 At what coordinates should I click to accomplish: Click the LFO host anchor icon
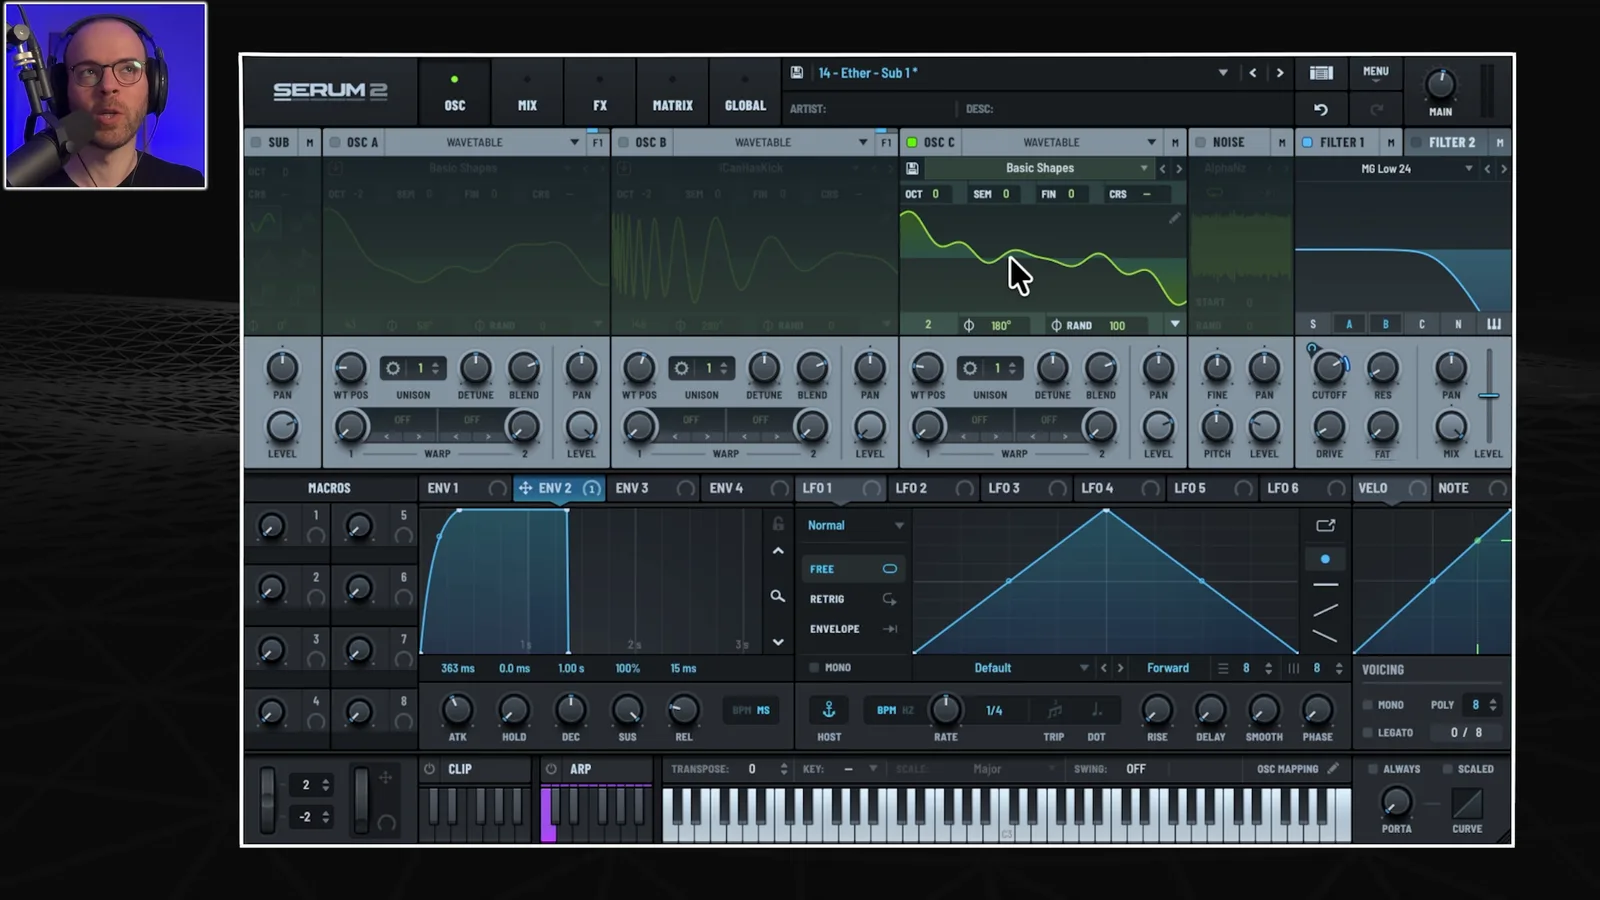click(x=829, y=710)
